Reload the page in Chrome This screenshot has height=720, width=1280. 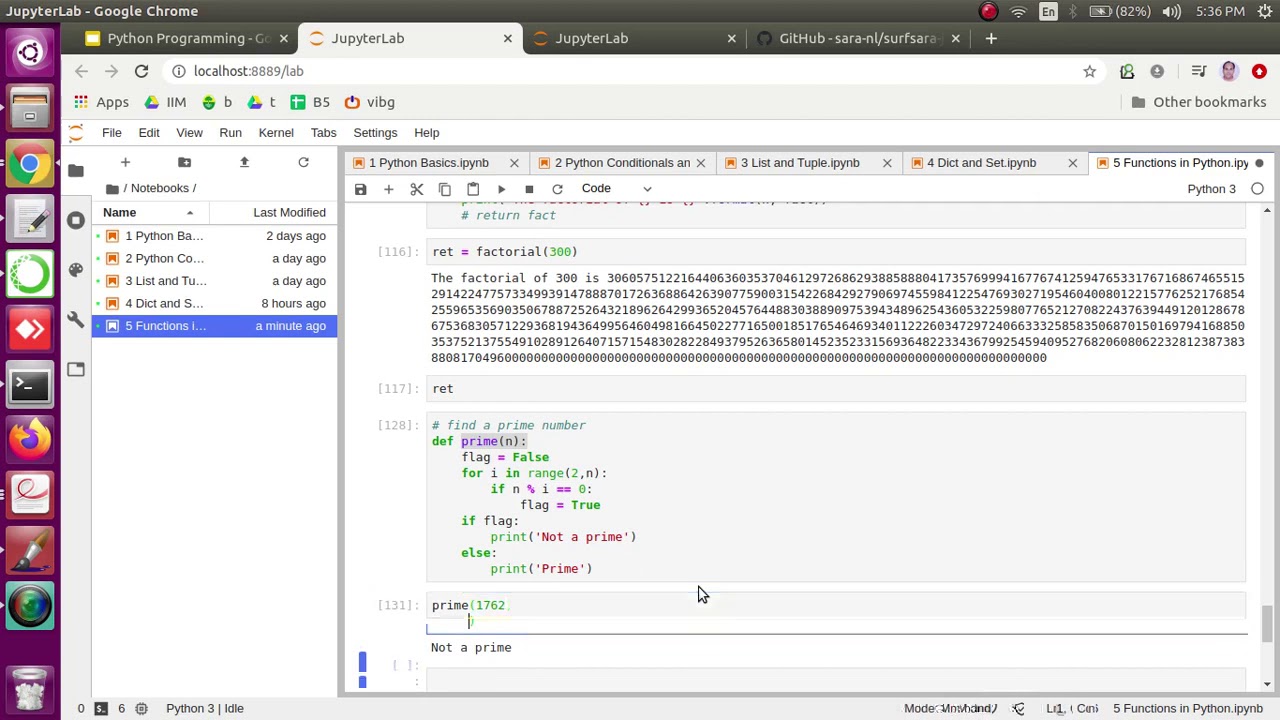point(141,71)
